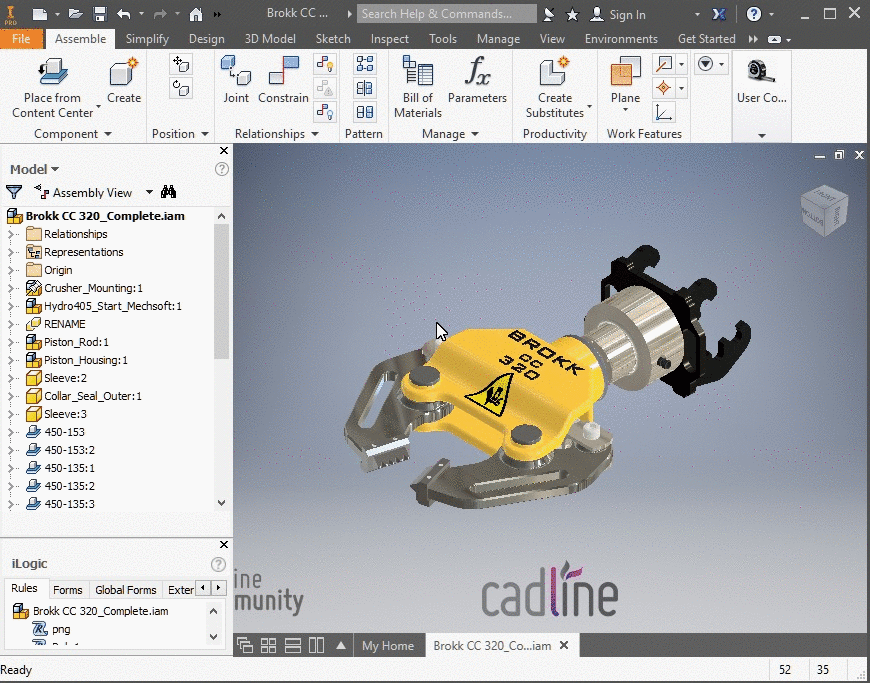Viewport: 870px width, 683px height.
Task: Click the tile windows grid icon
Action: coord(269,645)
